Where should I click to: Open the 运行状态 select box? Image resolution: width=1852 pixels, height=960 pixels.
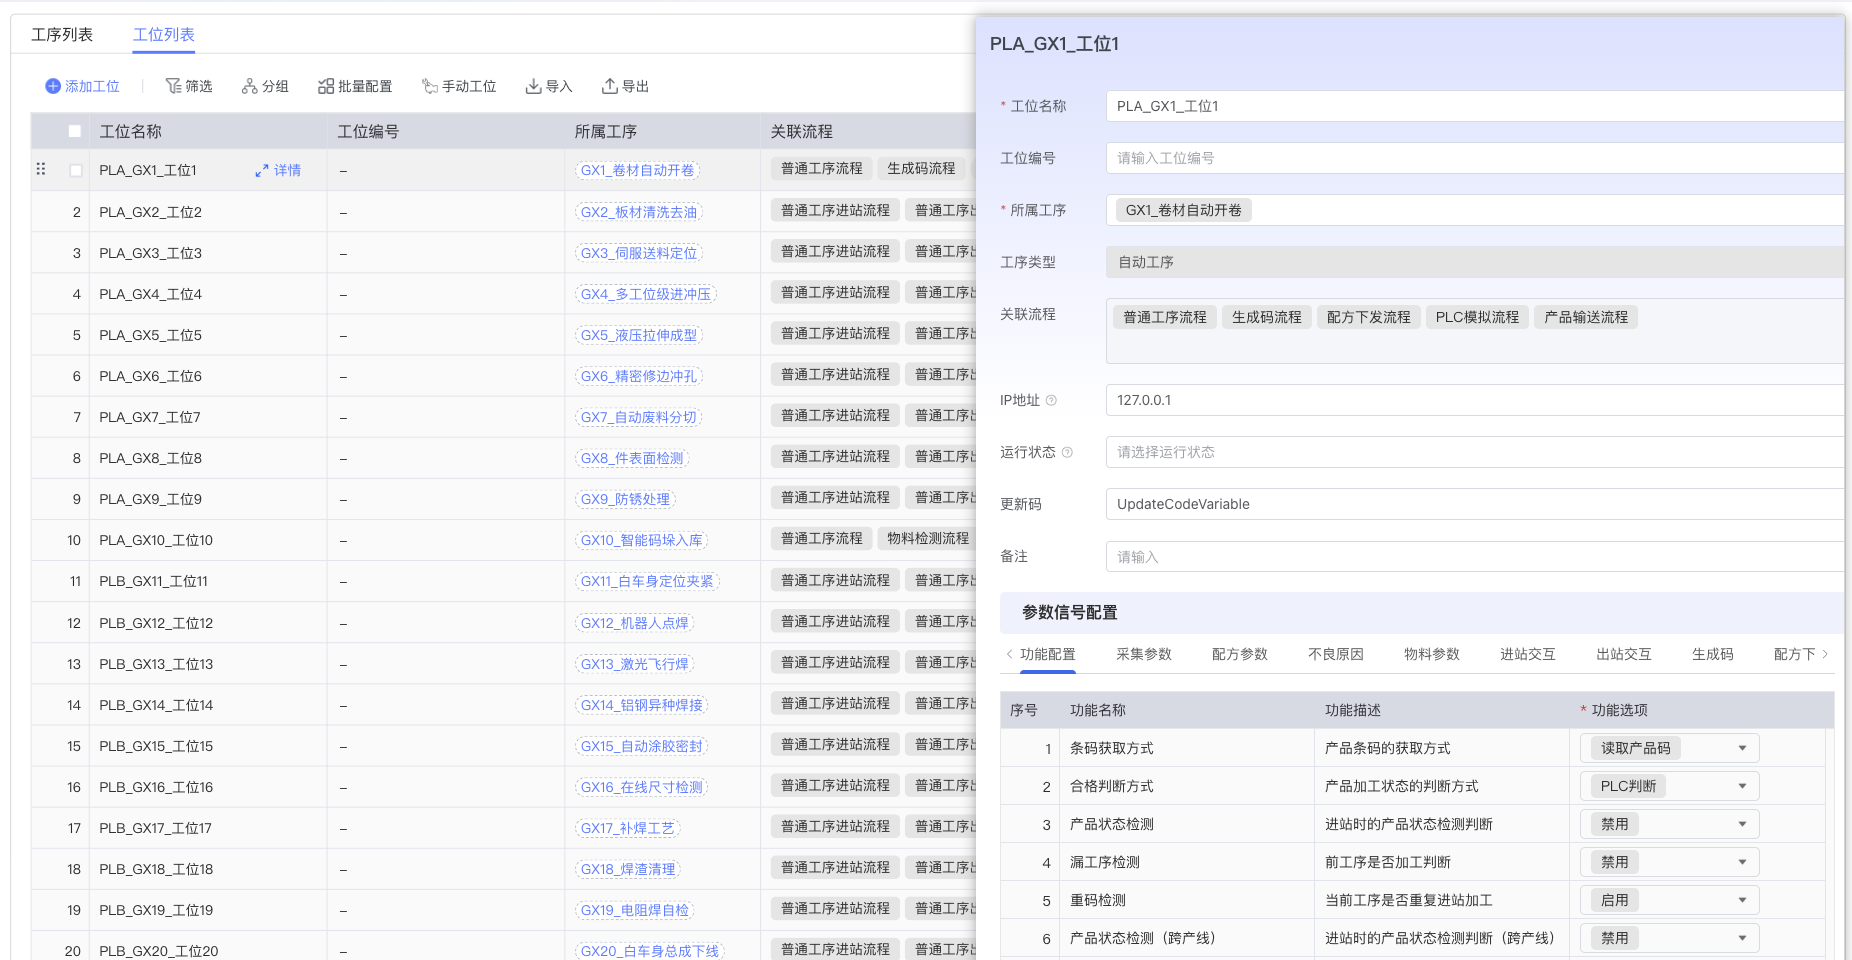tap(1474, 452)
